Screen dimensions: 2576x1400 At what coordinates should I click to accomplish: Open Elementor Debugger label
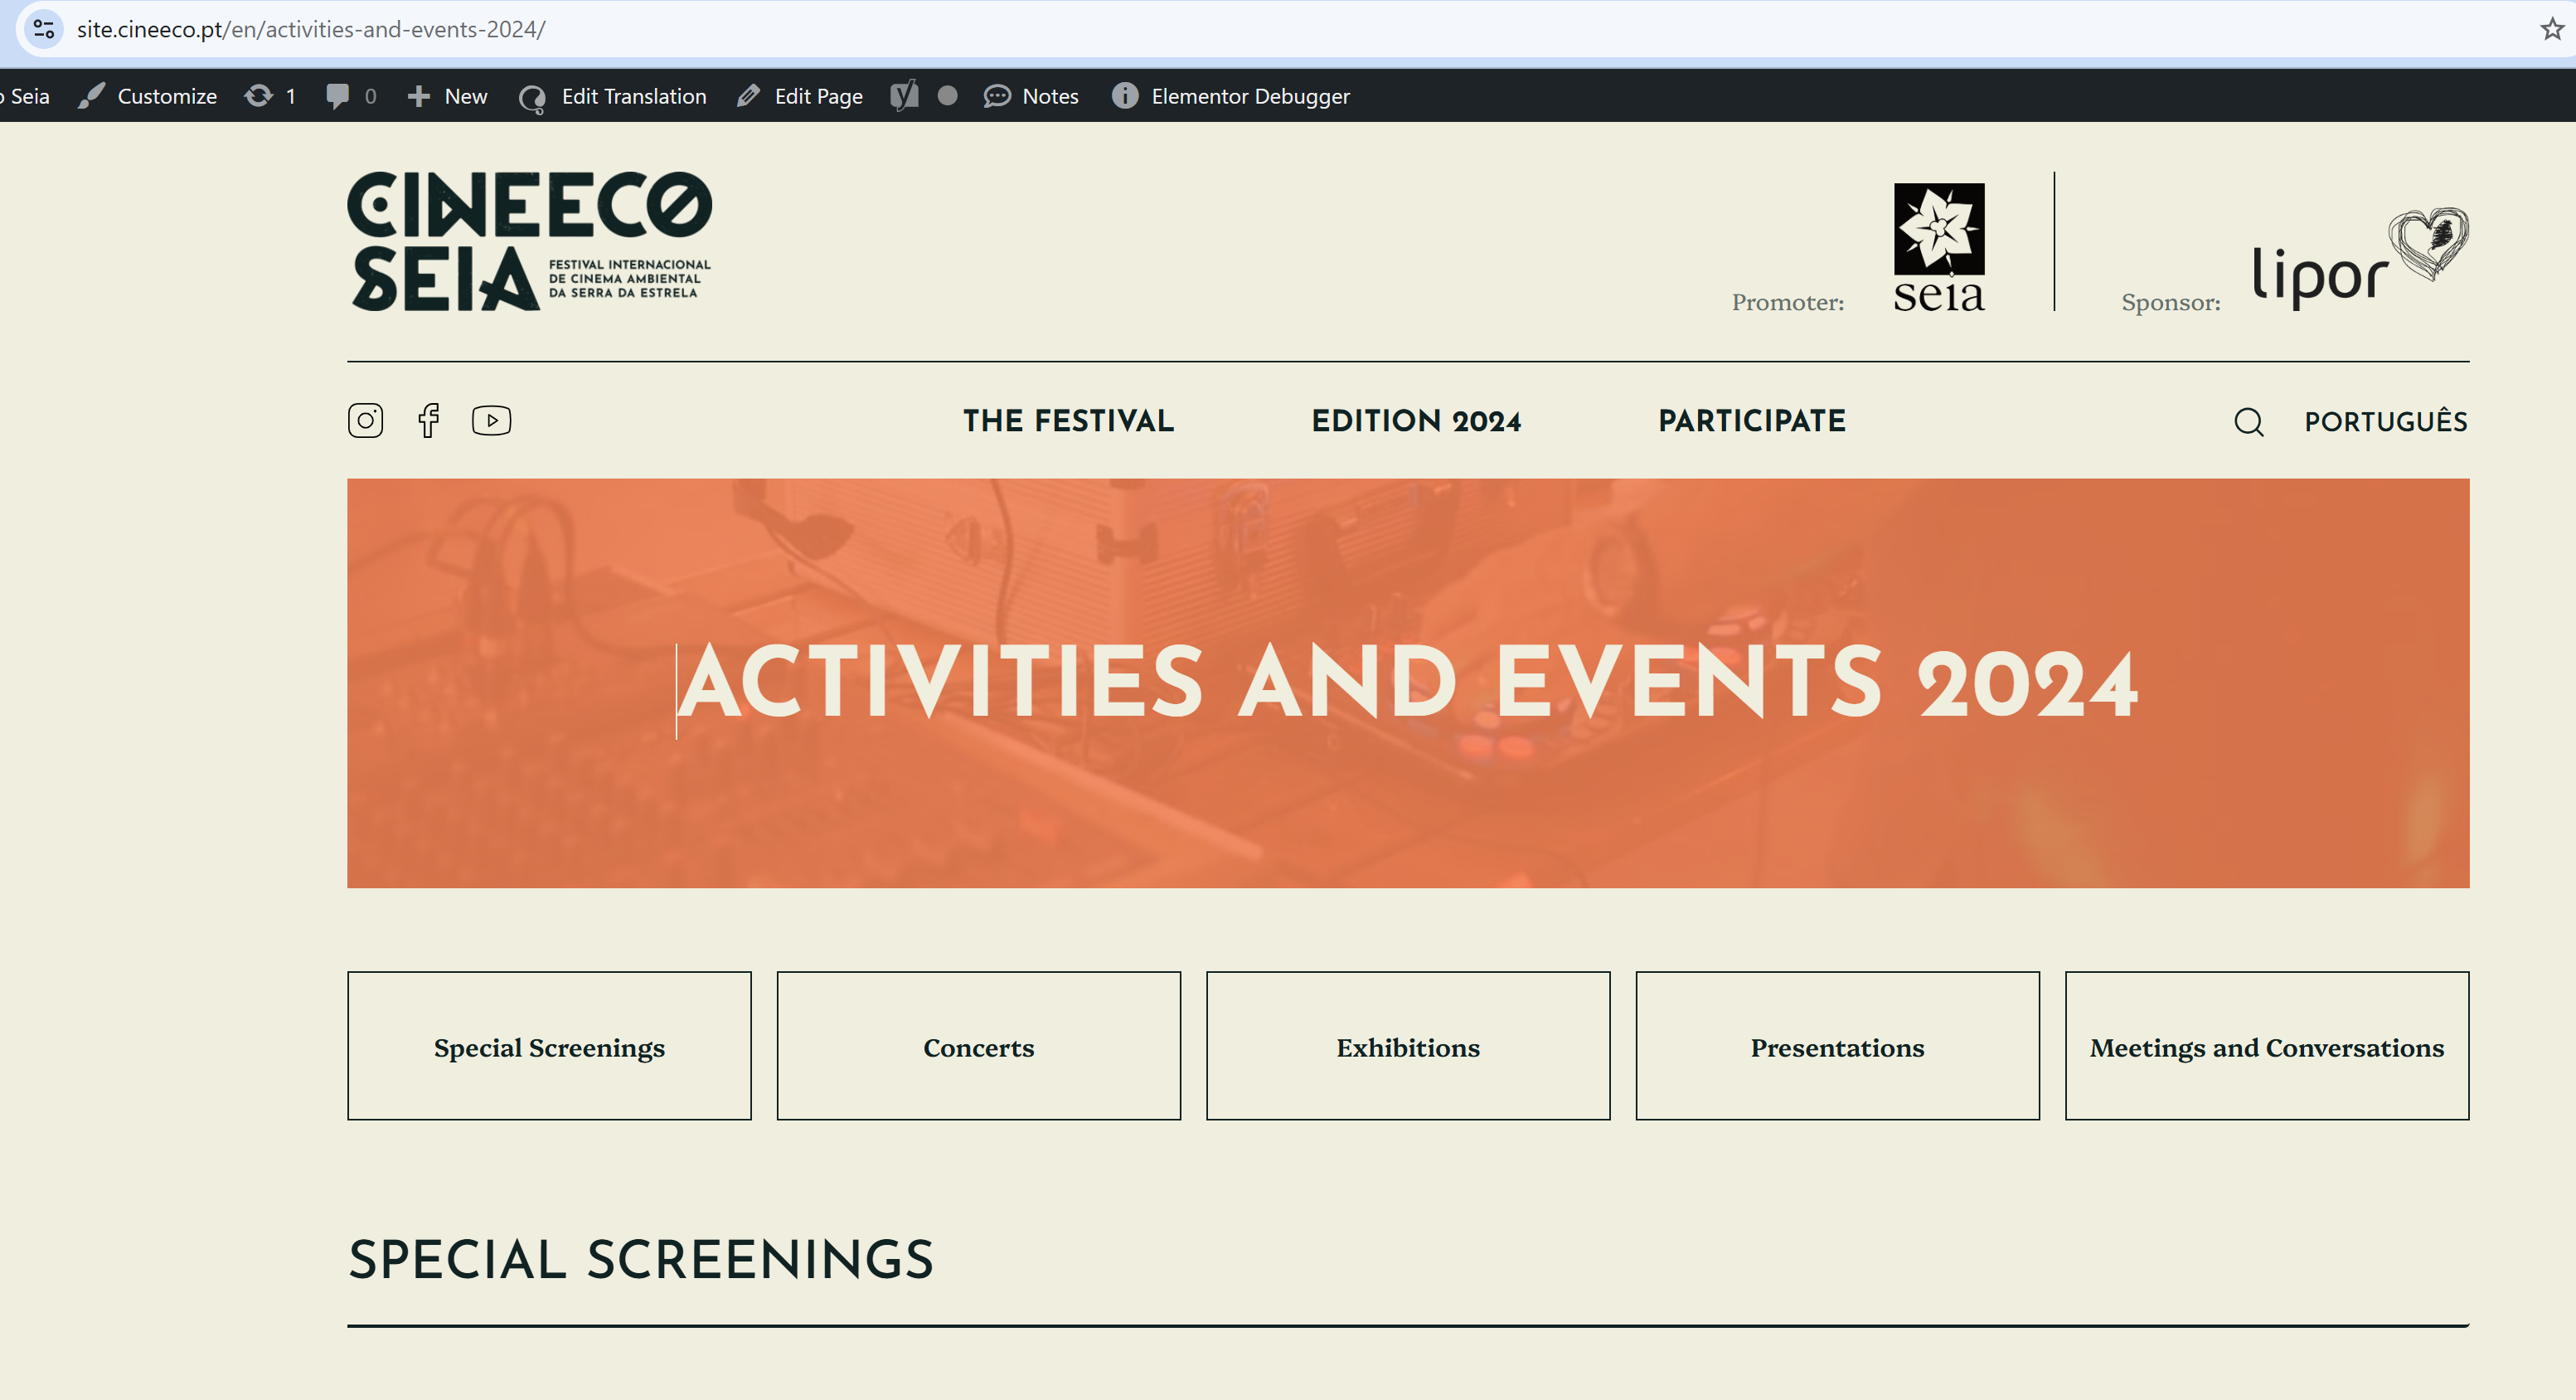[x=1250, y=96]
